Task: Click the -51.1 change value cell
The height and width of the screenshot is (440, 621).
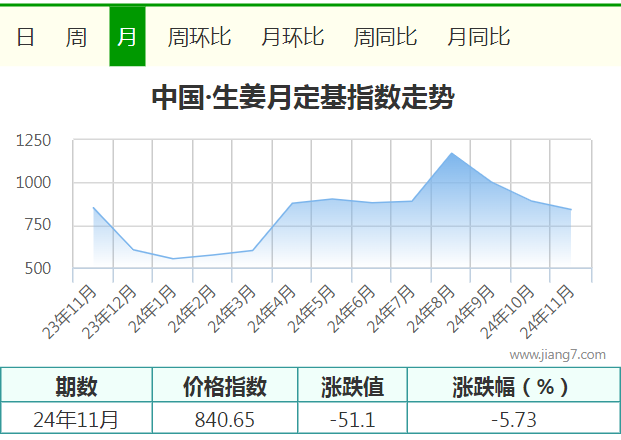Action: click(352, 419)
